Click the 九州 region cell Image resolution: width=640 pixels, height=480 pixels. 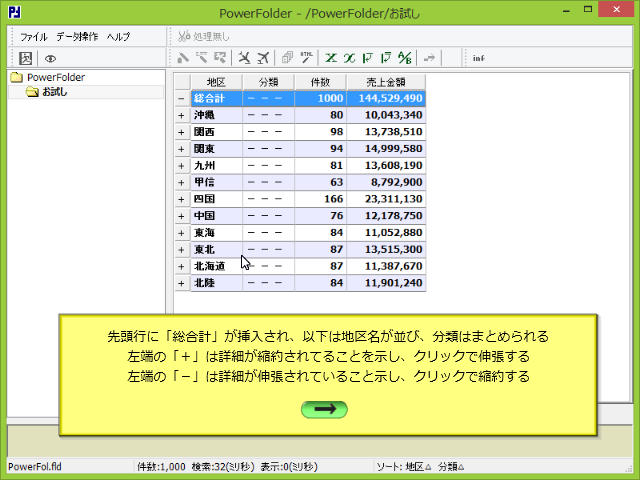216,165
